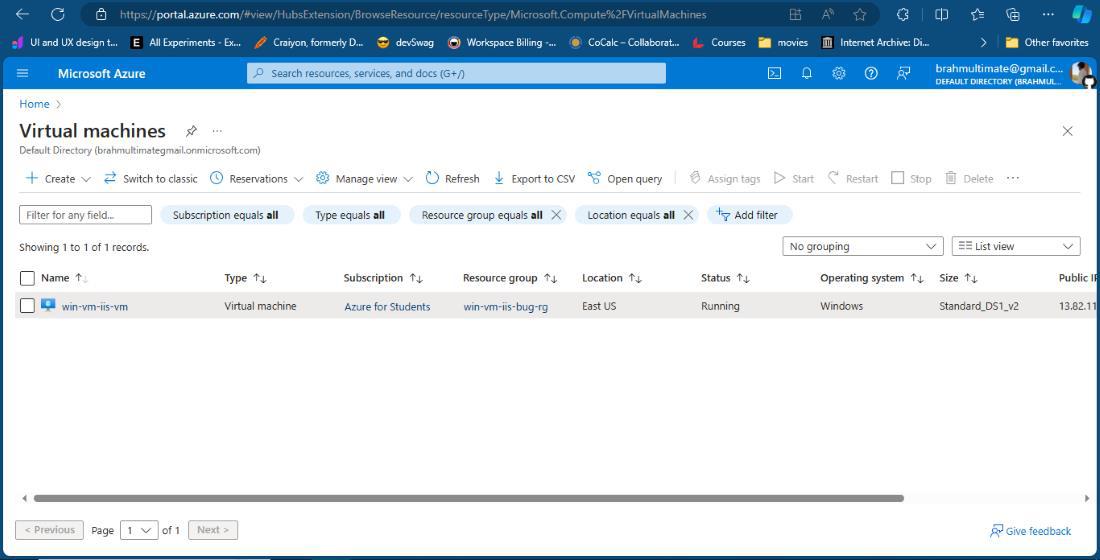The image size is (1100, 560).
Task: Click the win-vm-iis-vm machine icon
Action: pos(48,305)
